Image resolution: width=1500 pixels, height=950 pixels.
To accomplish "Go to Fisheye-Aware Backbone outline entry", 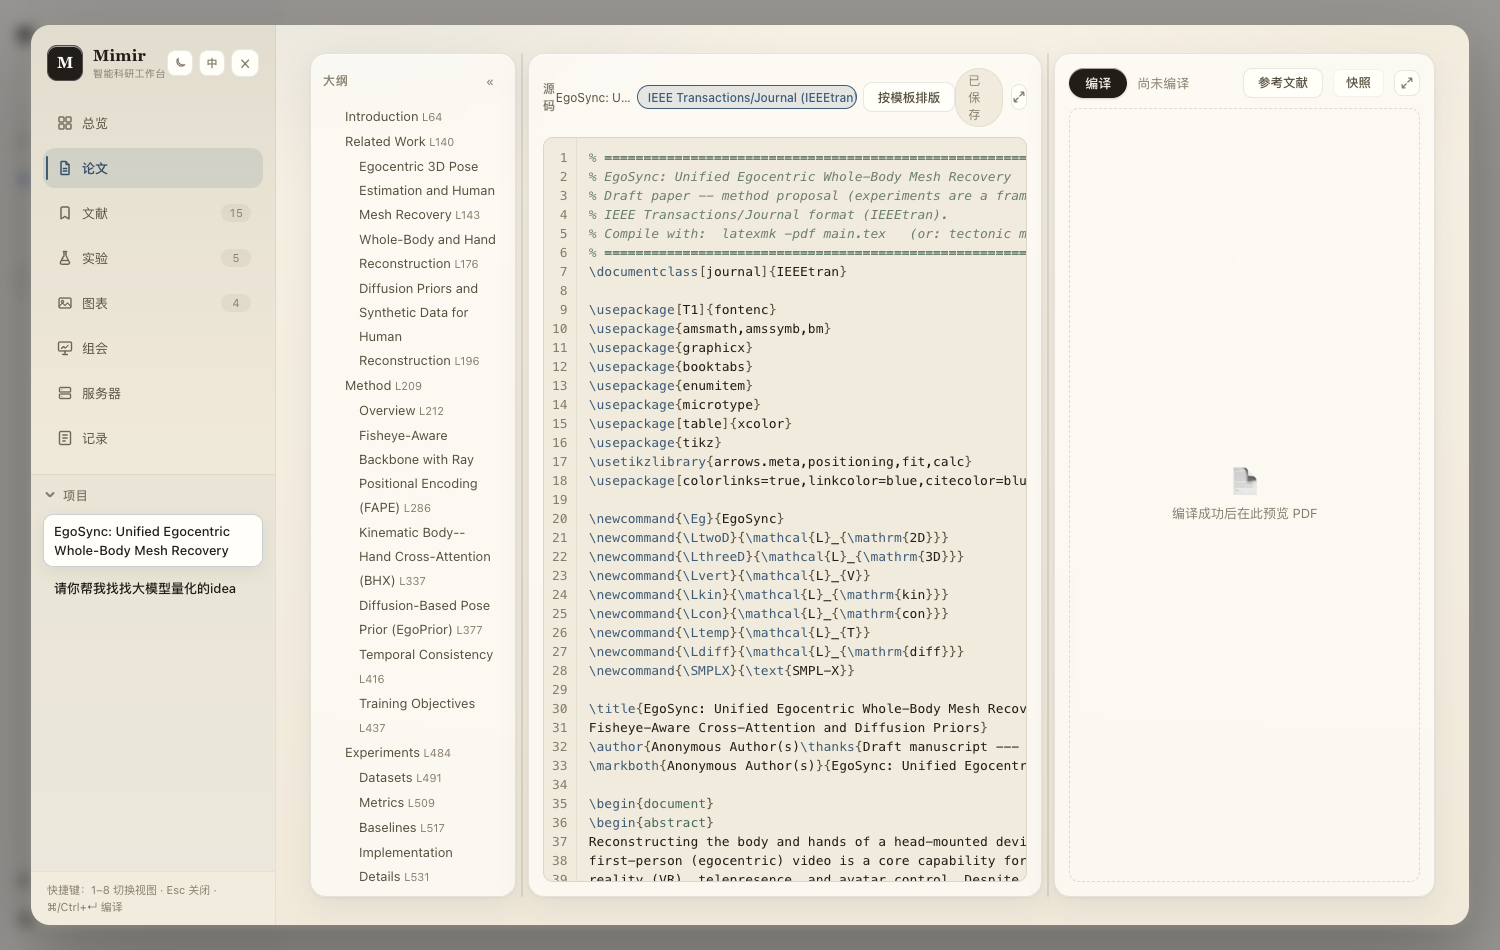I will point(418,472).
